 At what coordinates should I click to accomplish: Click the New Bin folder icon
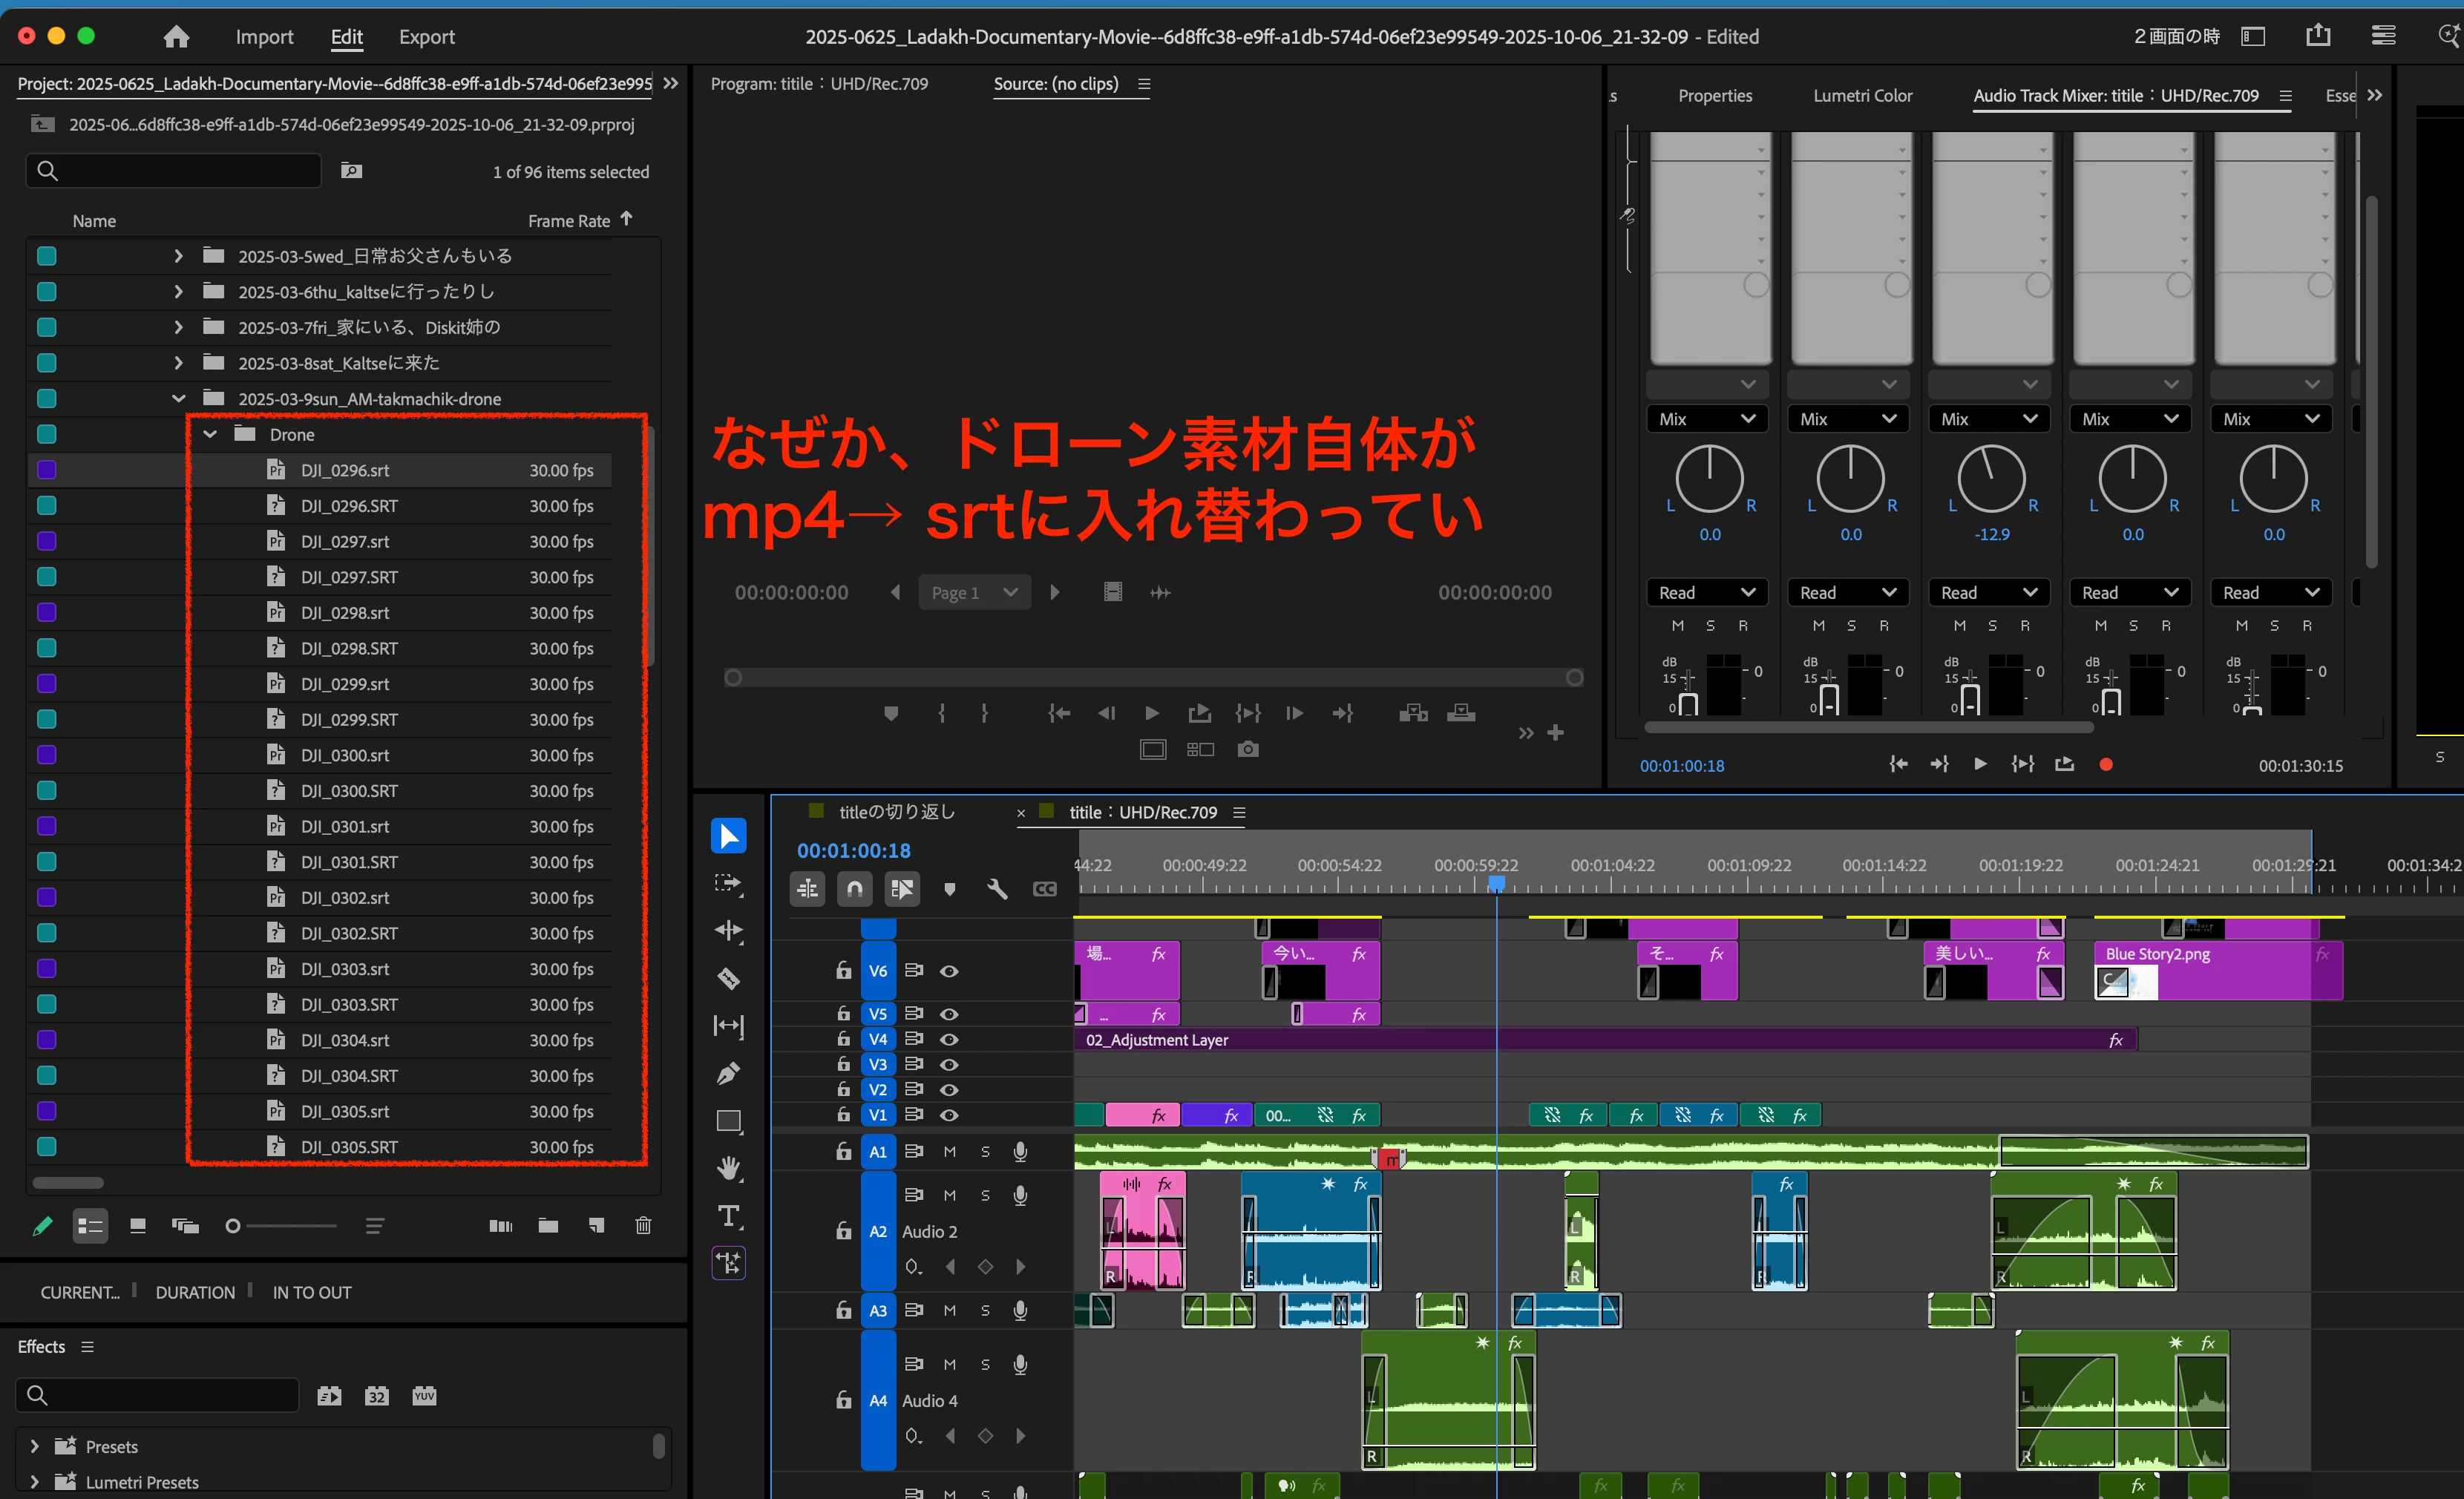[548, 1225]
